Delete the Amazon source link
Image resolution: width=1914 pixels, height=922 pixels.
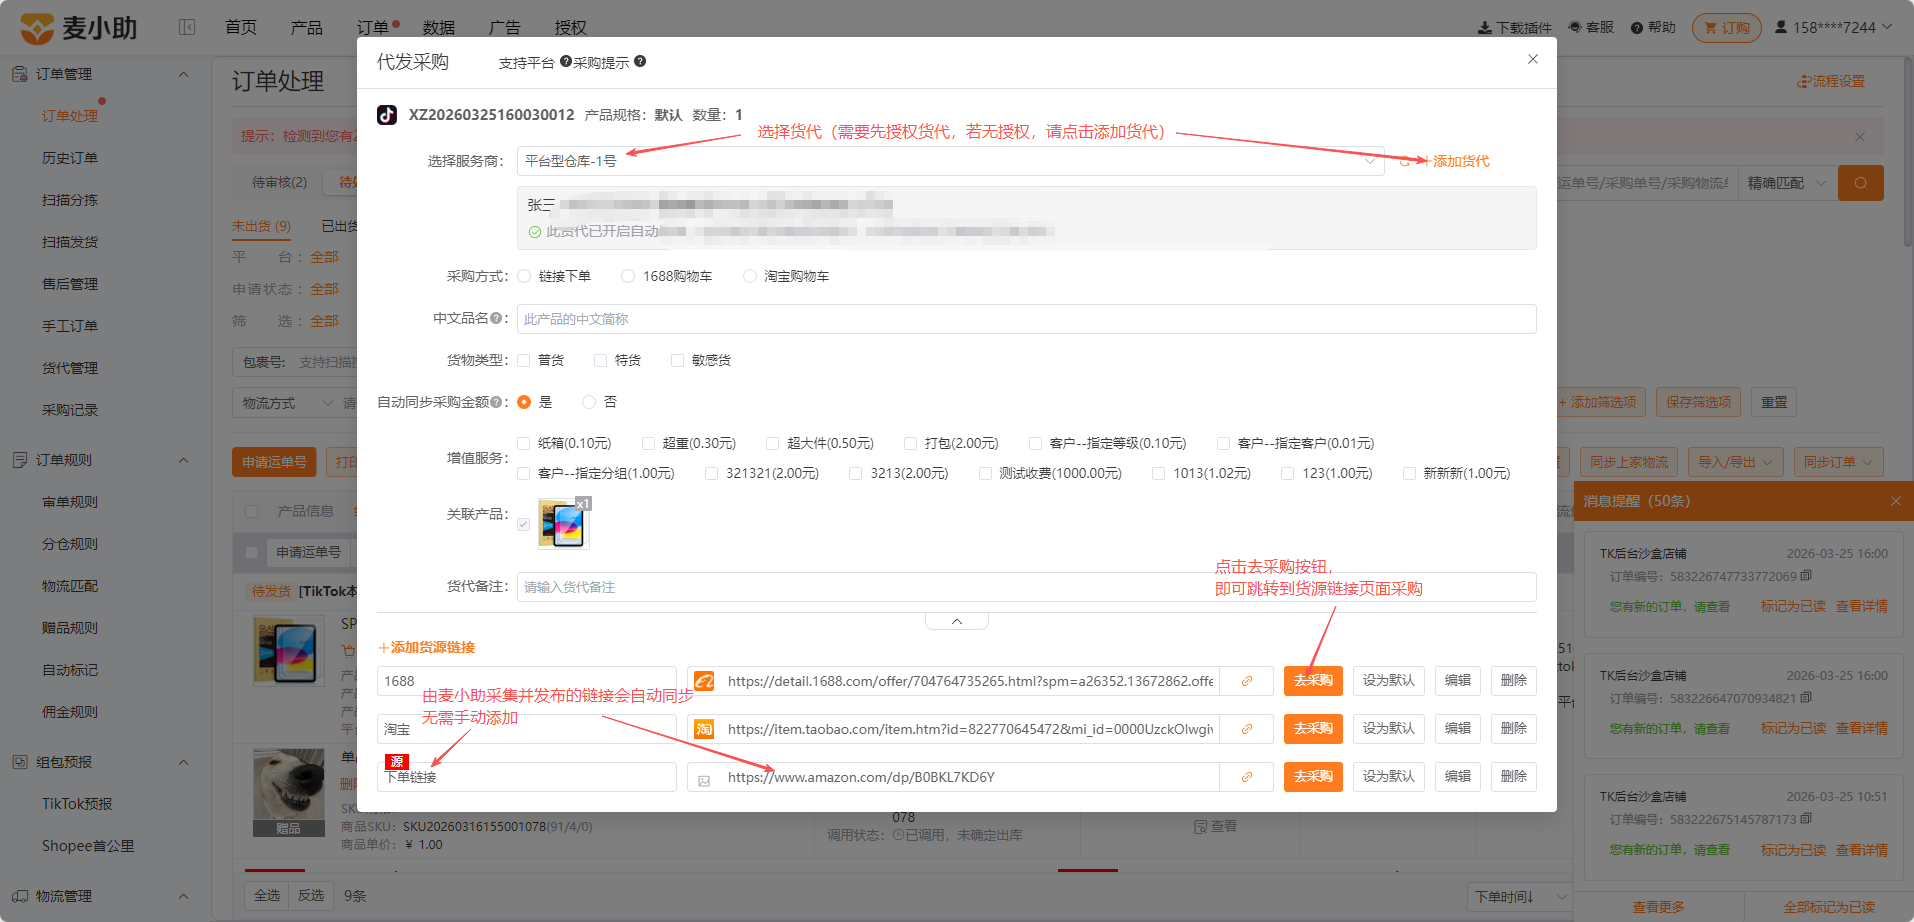coord(1514,777)
